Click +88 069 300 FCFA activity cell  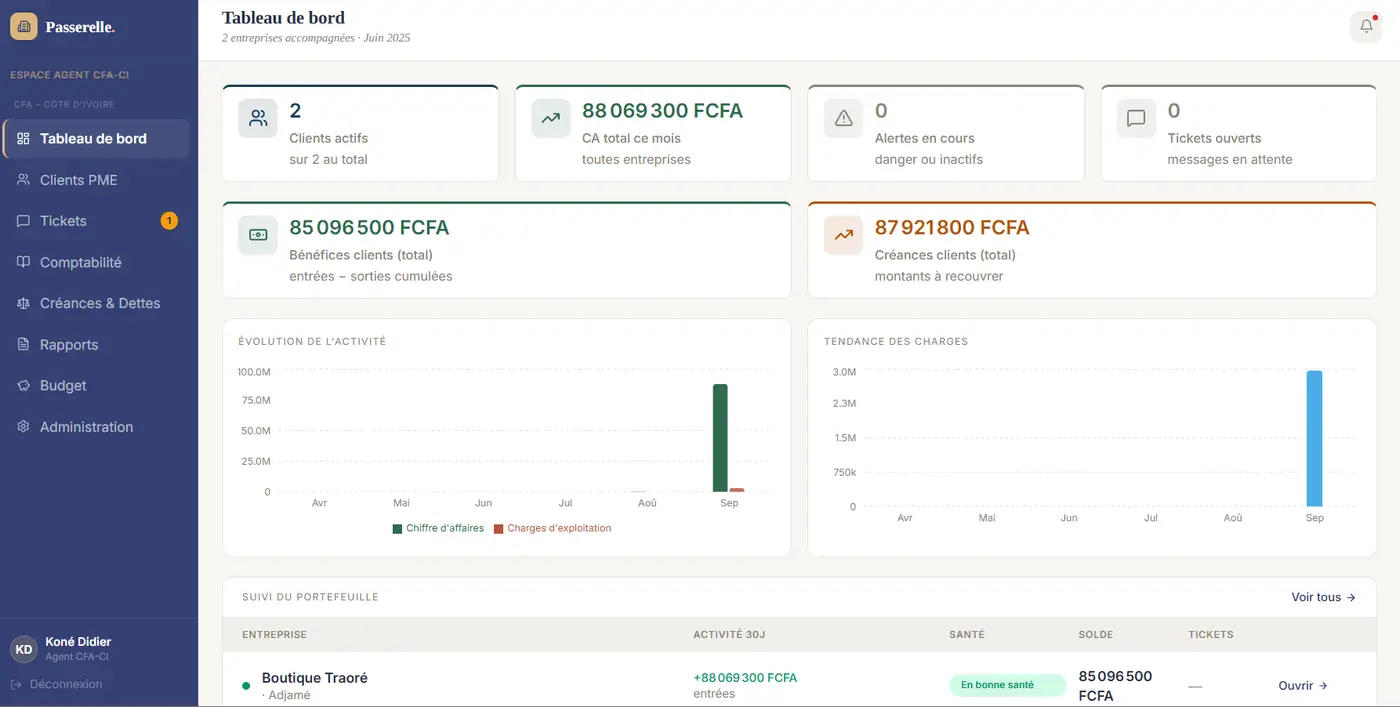tap(745, 678)
